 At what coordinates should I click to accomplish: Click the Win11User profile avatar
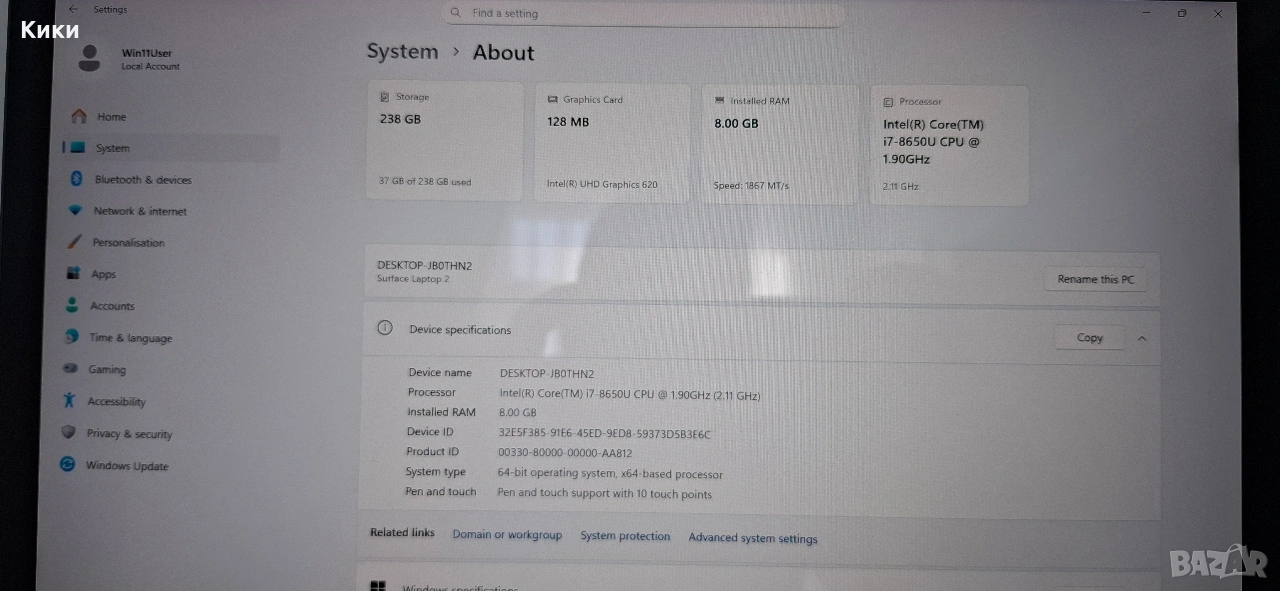click(90, 58)
